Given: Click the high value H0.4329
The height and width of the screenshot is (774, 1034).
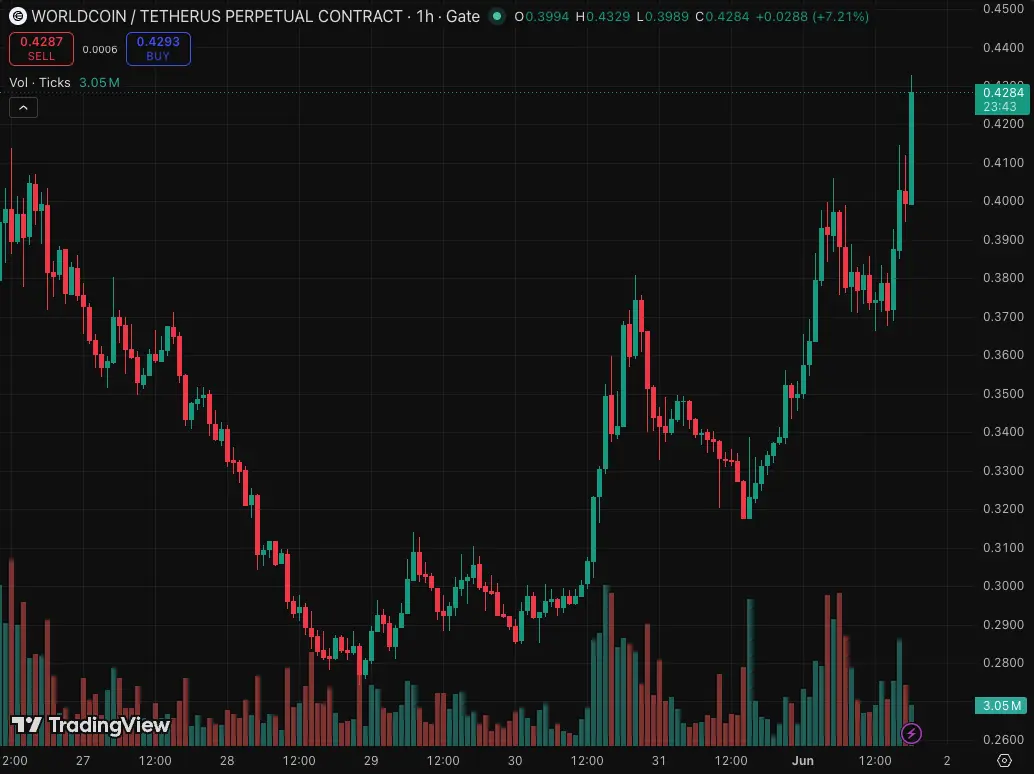Looking at the screenshot, I should point(603,16).
